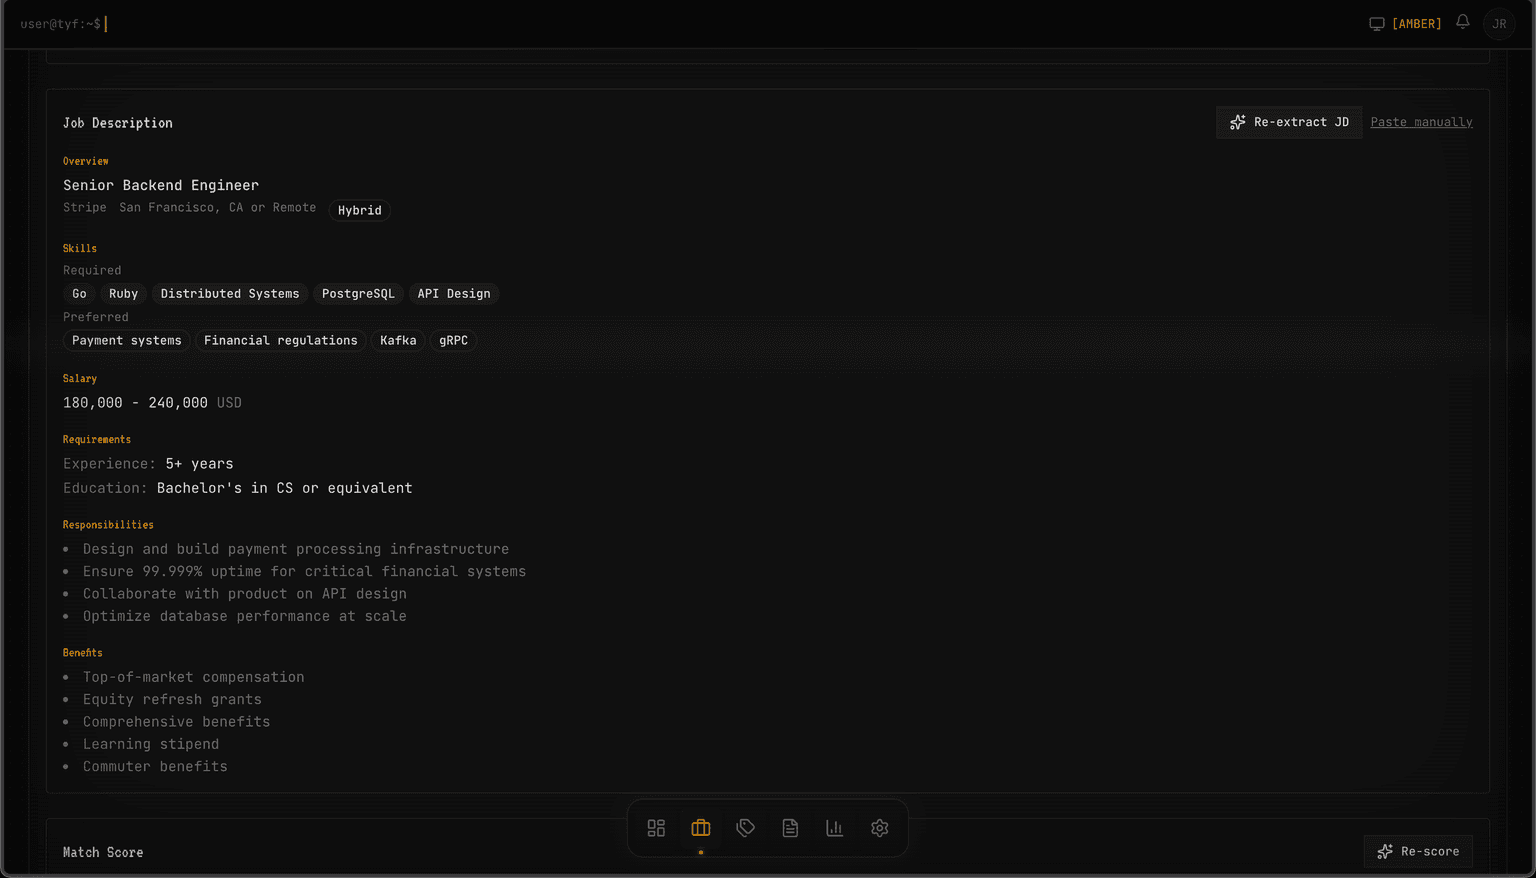Screen dimensions: 1536x878
Task: Open the tags icon in bottom dock
Action: tap(746, 828)
